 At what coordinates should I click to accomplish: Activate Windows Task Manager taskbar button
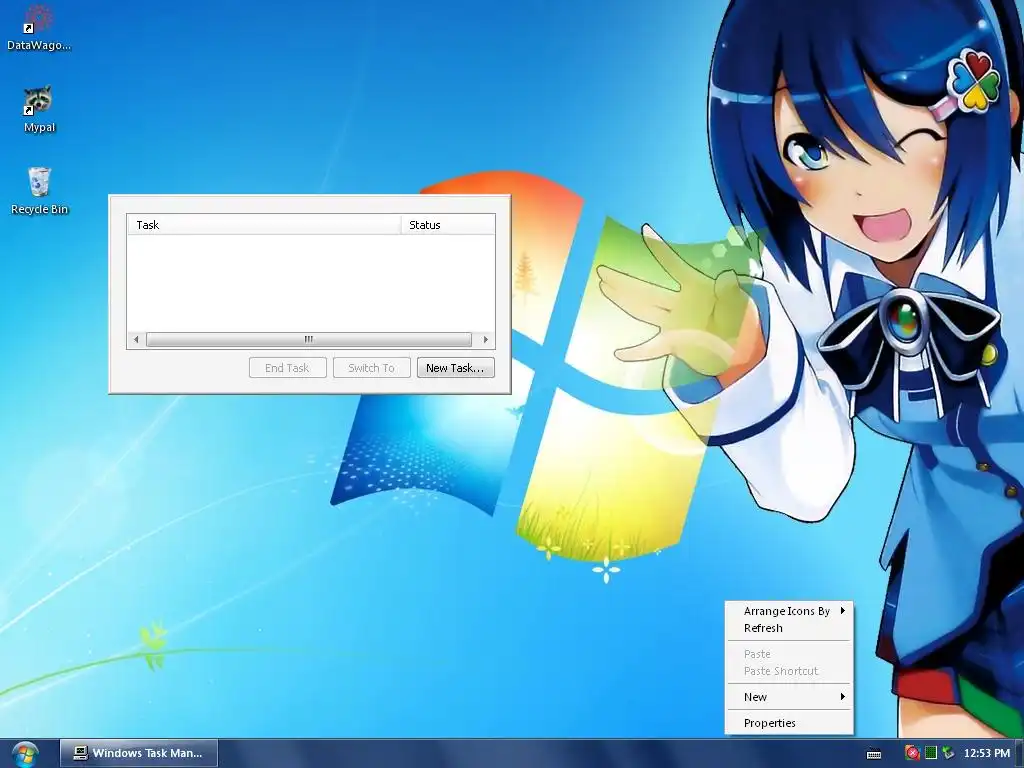[139, 753]
